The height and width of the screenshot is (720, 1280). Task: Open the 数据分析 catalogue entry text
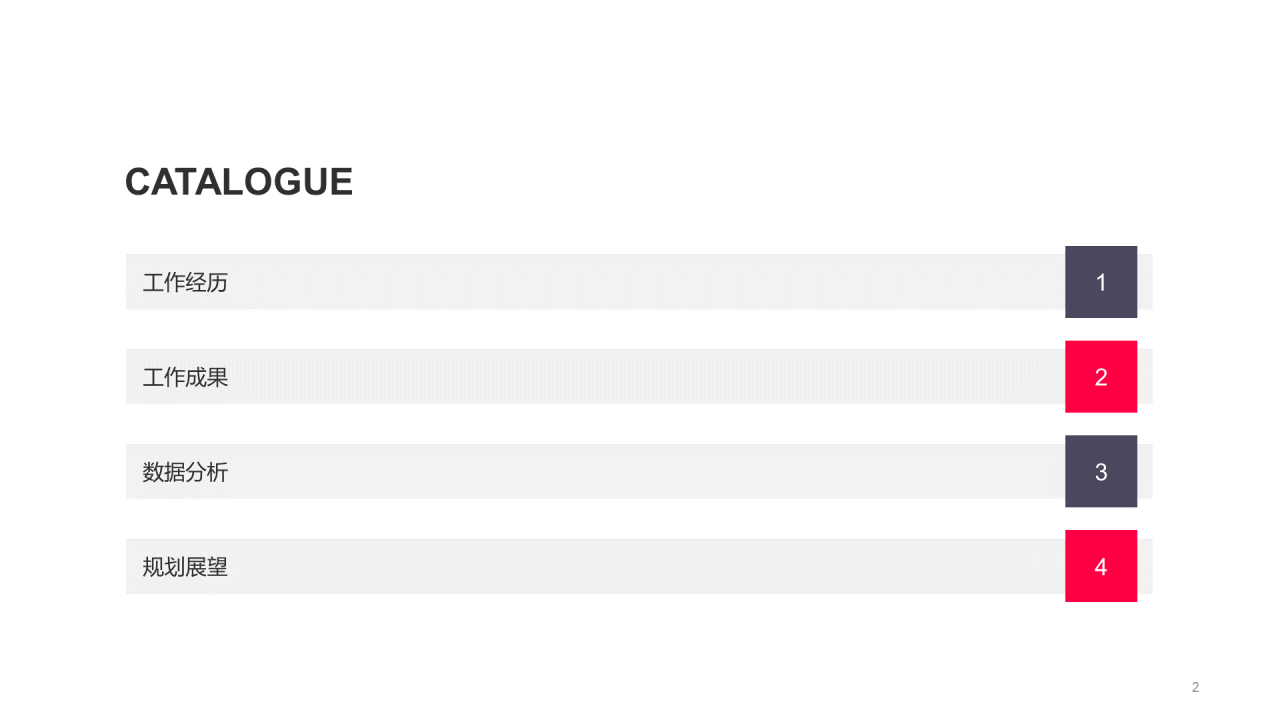(185, 472)
